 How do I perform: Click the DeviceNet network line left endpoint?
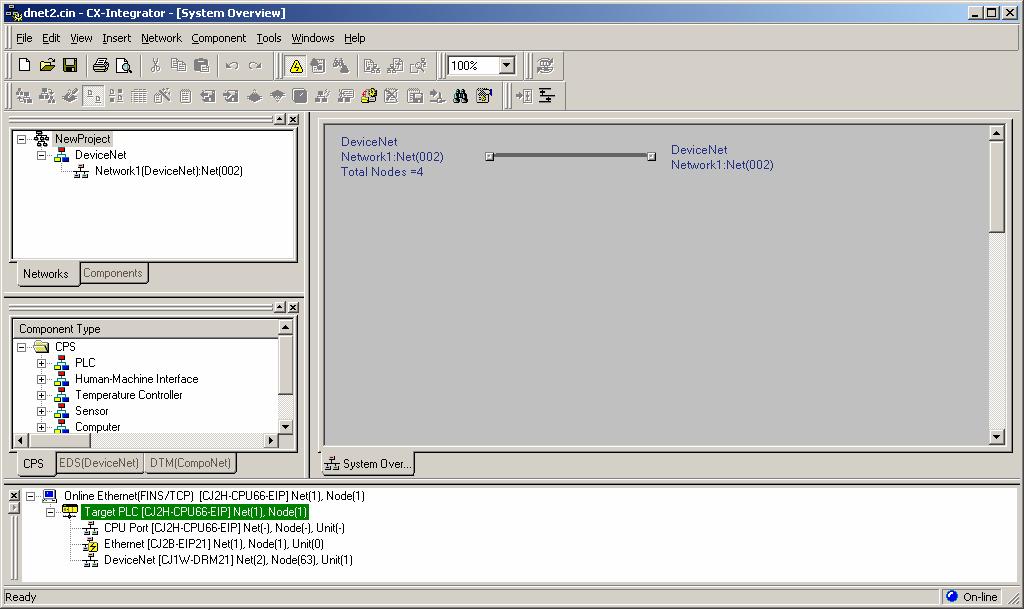[490, 157]
